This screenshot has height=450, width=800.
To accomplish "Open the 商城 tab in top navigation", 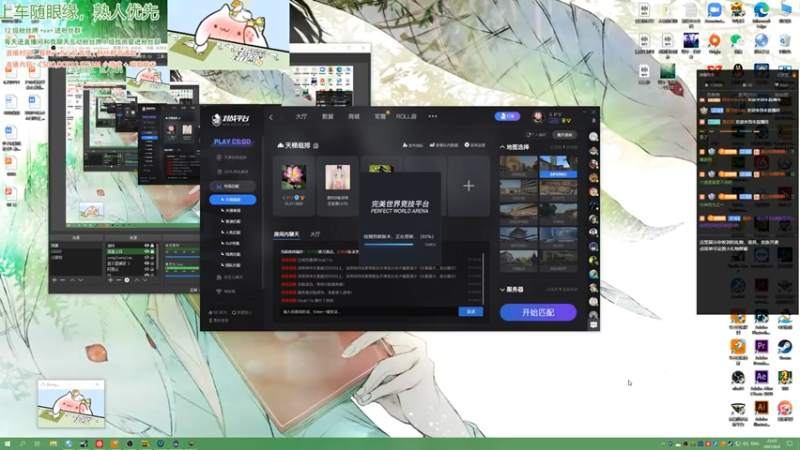I will (354, 117).
